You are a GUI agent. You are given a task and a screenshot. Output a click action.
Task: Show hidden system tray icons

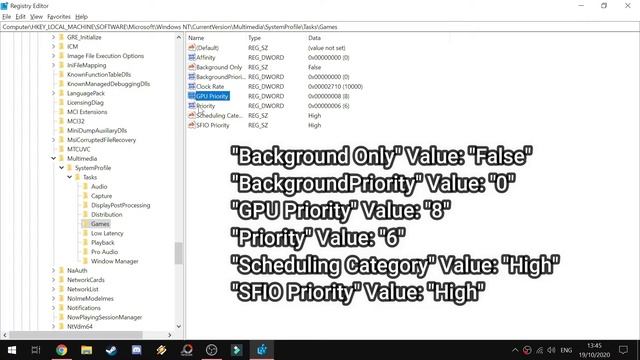pyautogui.click(x=515, y=350)
